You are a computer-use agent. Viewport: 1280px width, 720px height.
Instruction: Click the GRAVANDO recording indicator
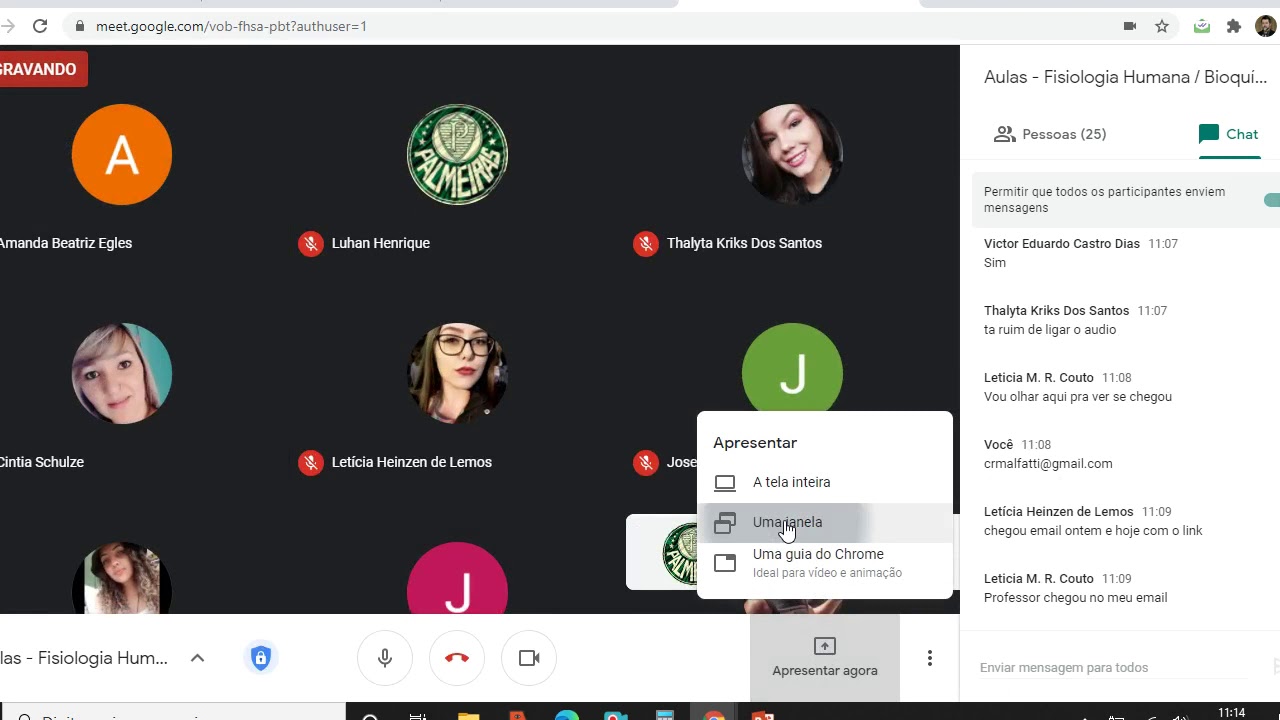tap(42, 69)
